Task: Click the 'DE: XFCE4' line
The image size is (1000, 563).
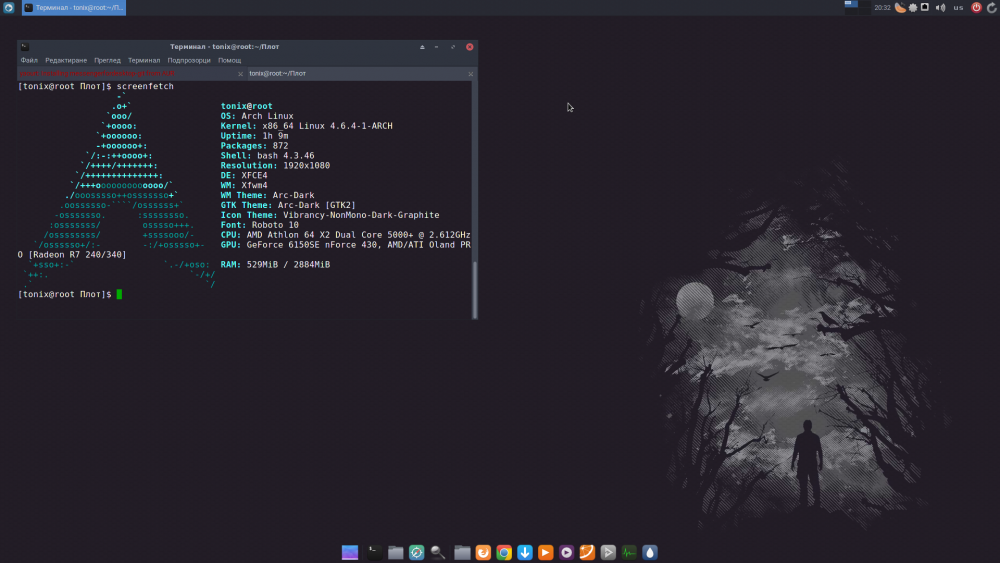Action: (244, 175)
